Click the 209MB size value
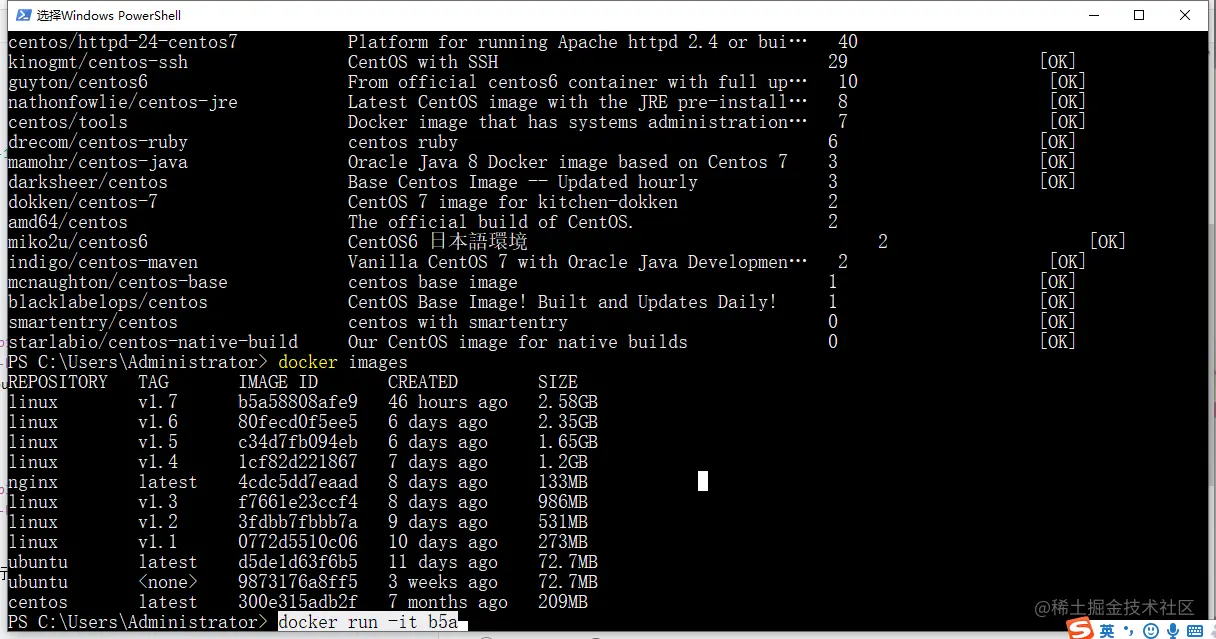 click(x=563, y=602)
